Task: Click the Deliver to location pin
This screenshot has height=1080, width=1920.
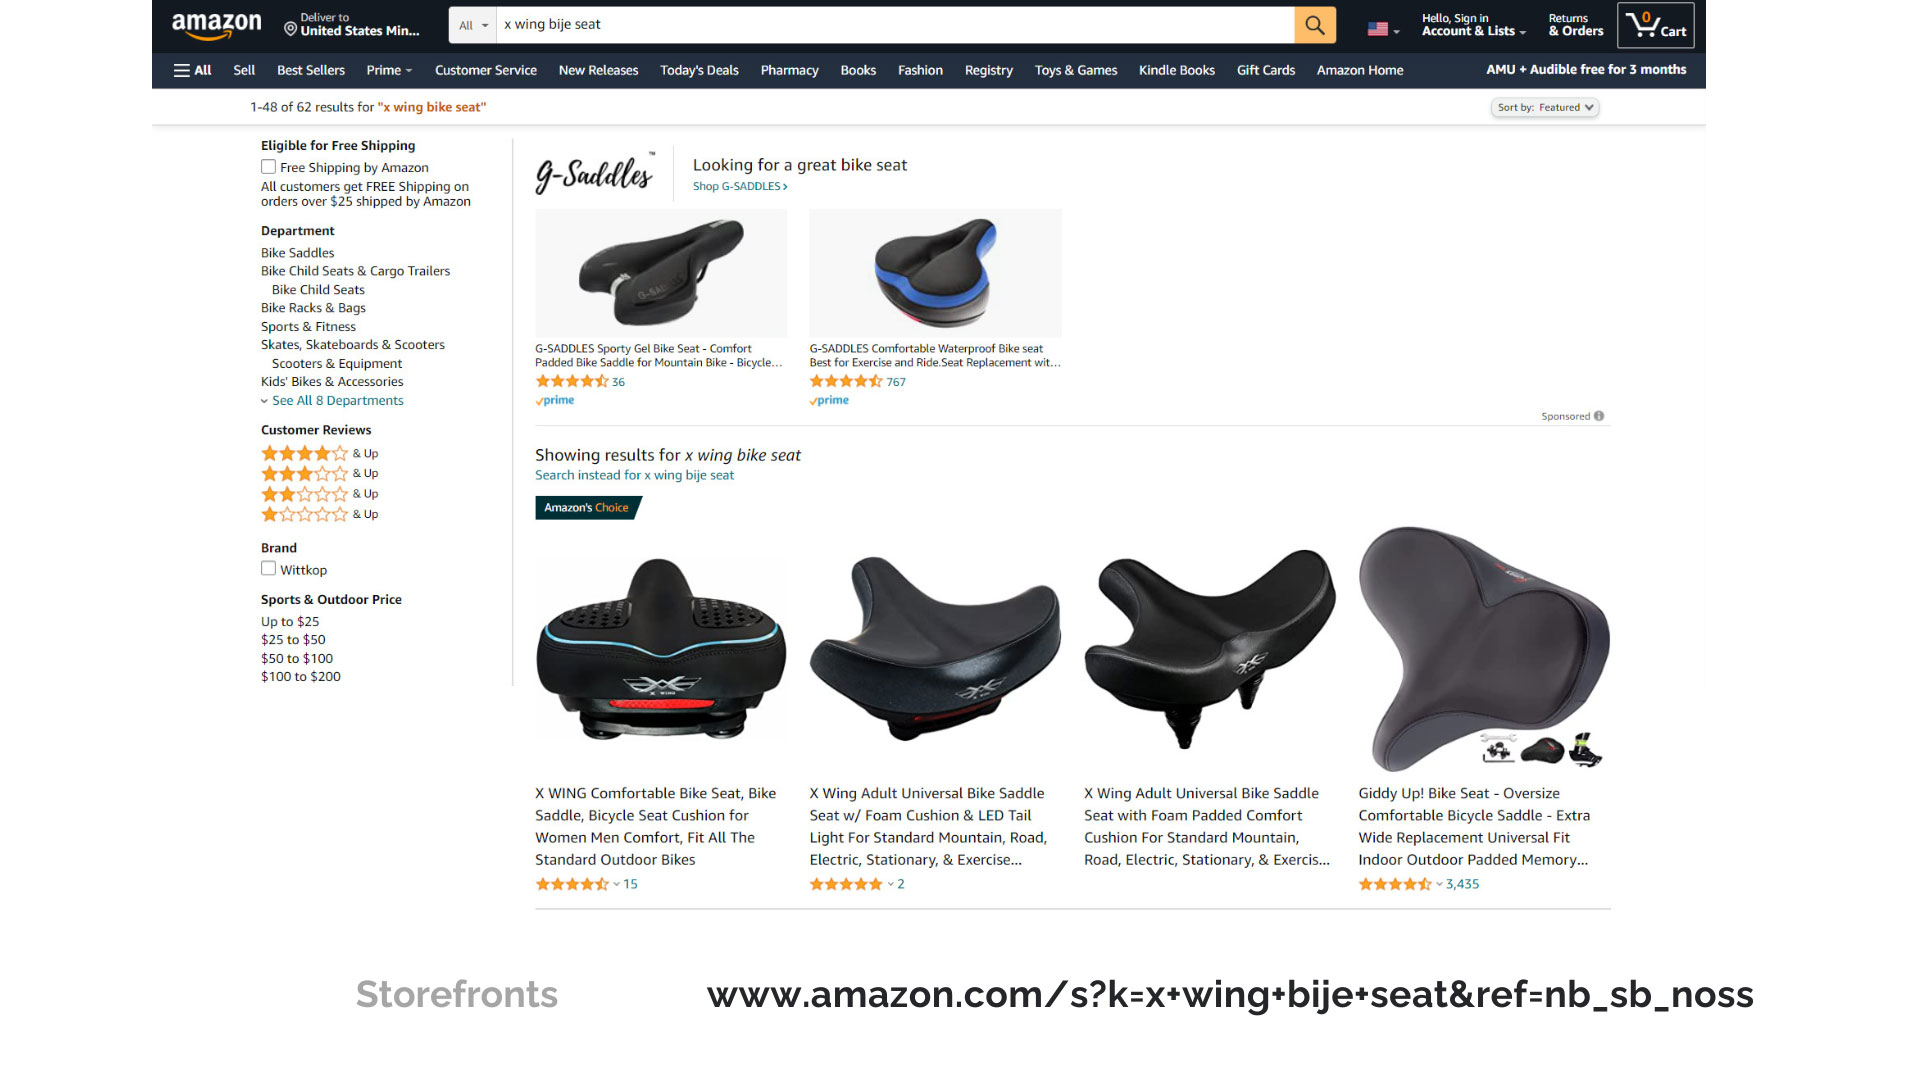Action: coord(290,29)
